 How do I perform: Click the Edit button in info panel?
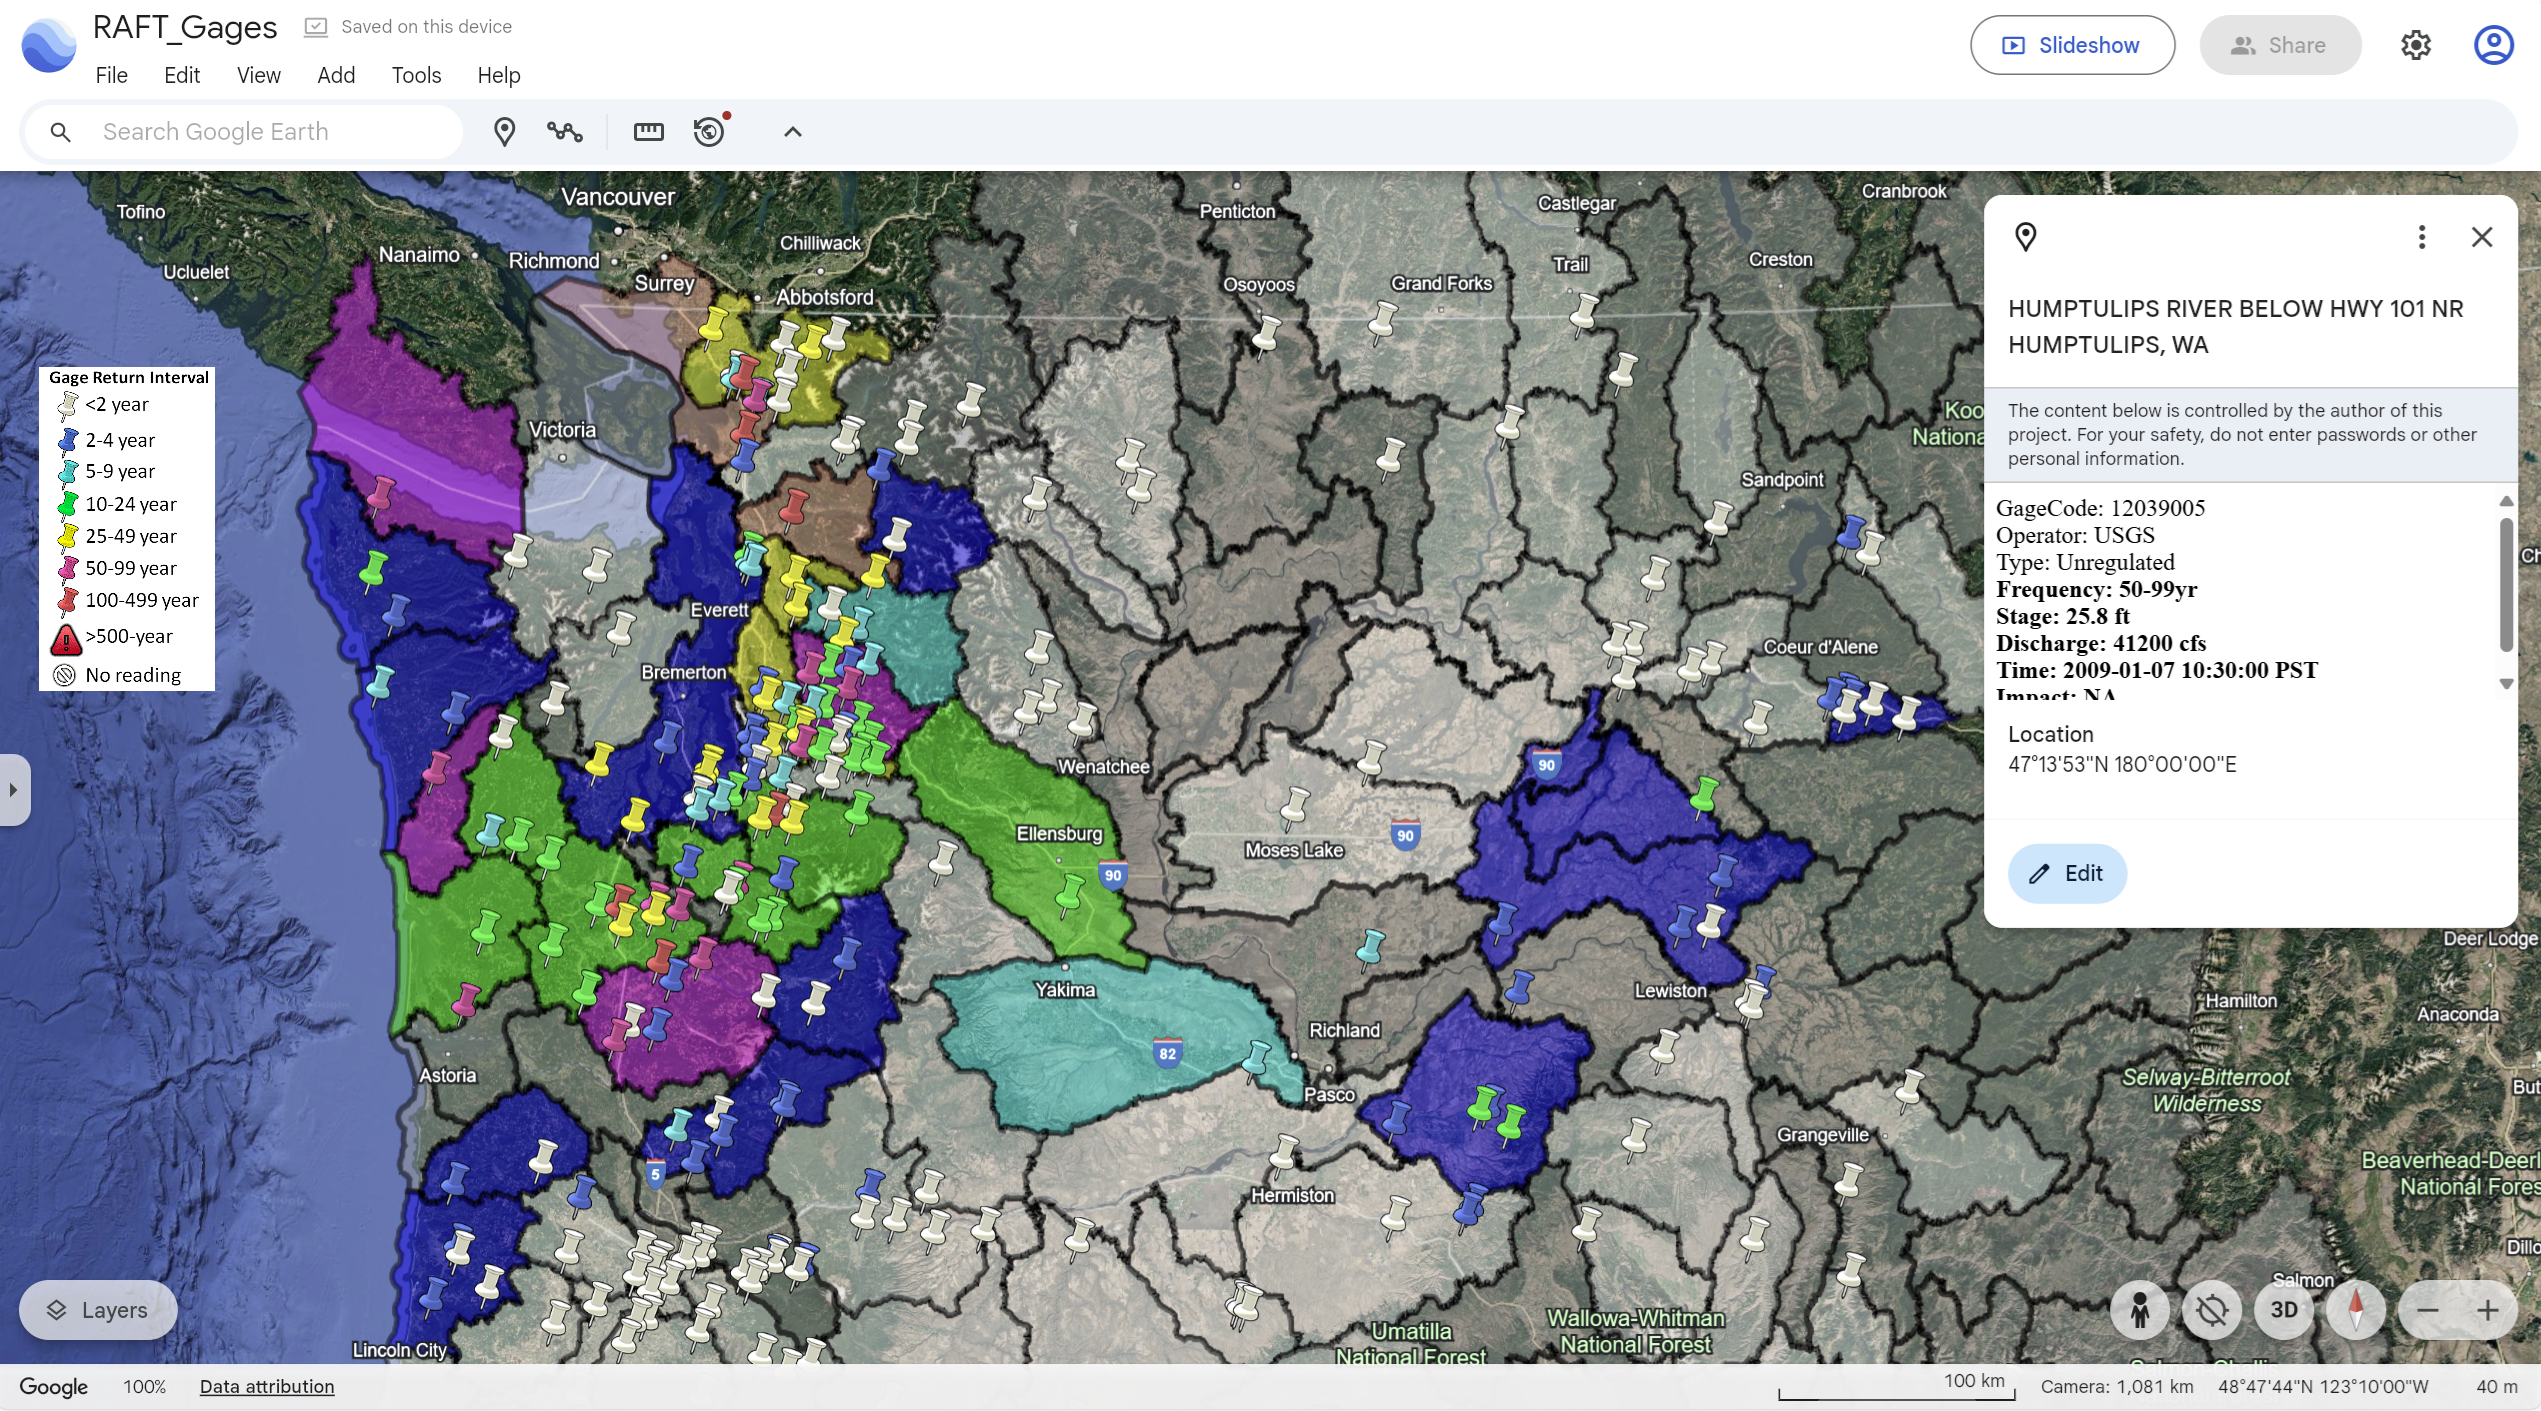pos(2067,873)
